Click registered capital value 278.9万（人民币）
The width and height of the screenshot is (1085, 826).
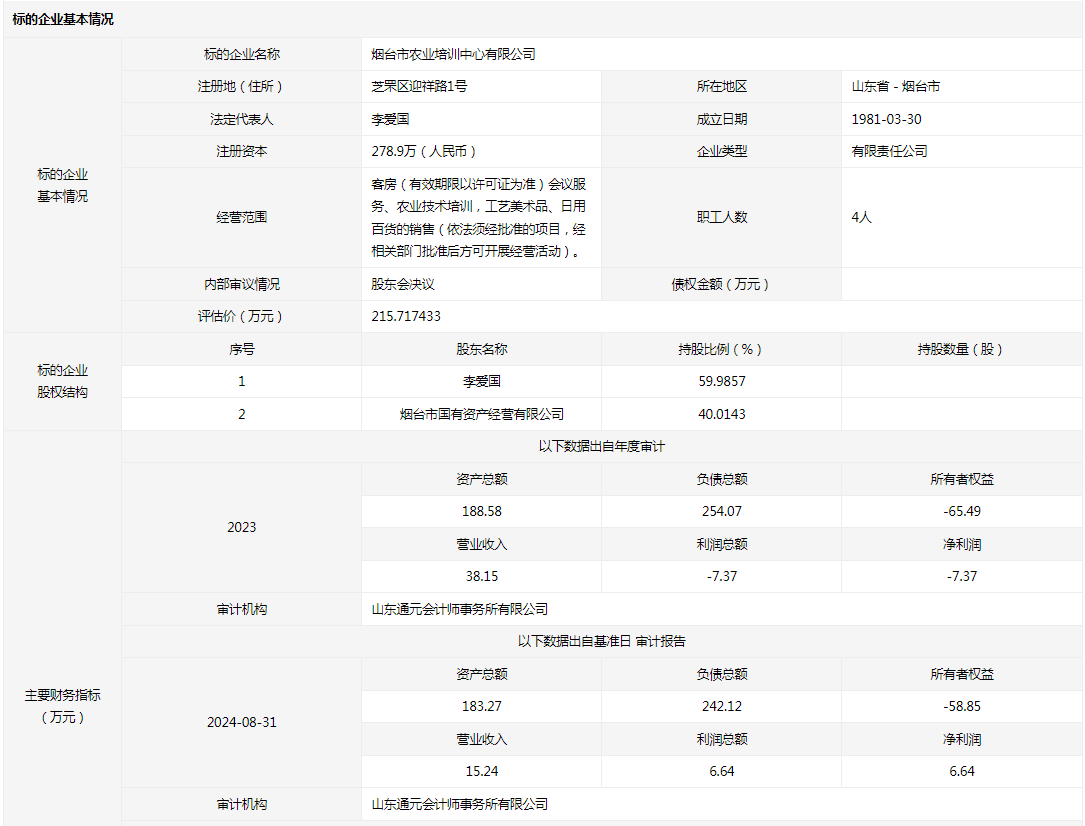tap(424, 151)
